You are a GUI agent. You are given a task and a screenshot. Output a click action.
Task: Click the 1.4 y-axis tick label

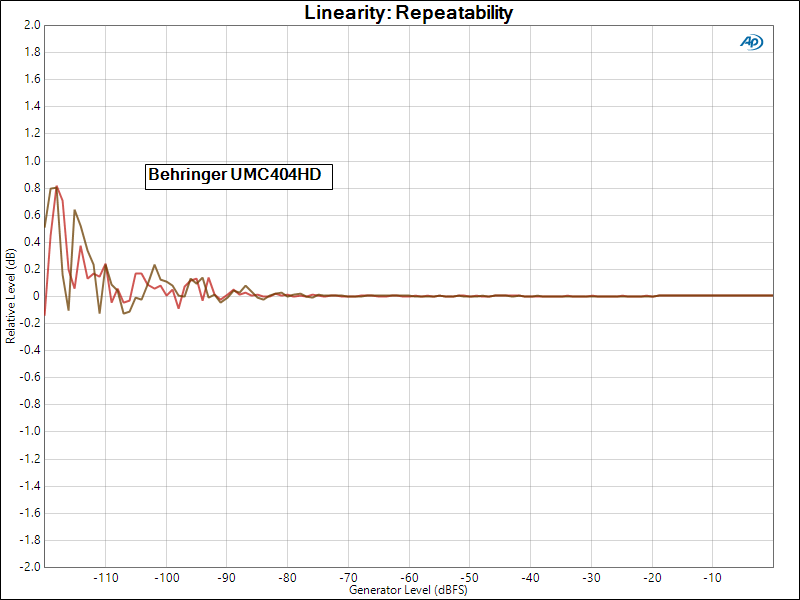pos(32,106)
